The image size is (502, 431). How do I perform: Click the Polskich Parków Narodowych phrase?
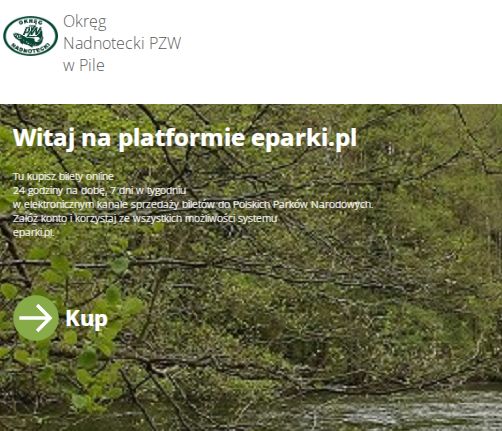coord(303,204)
